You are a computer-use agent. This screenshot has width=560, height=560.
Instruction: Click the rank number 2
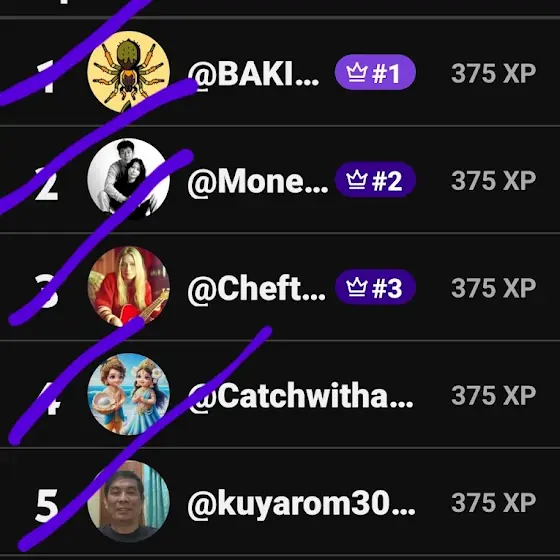(47, 184)
